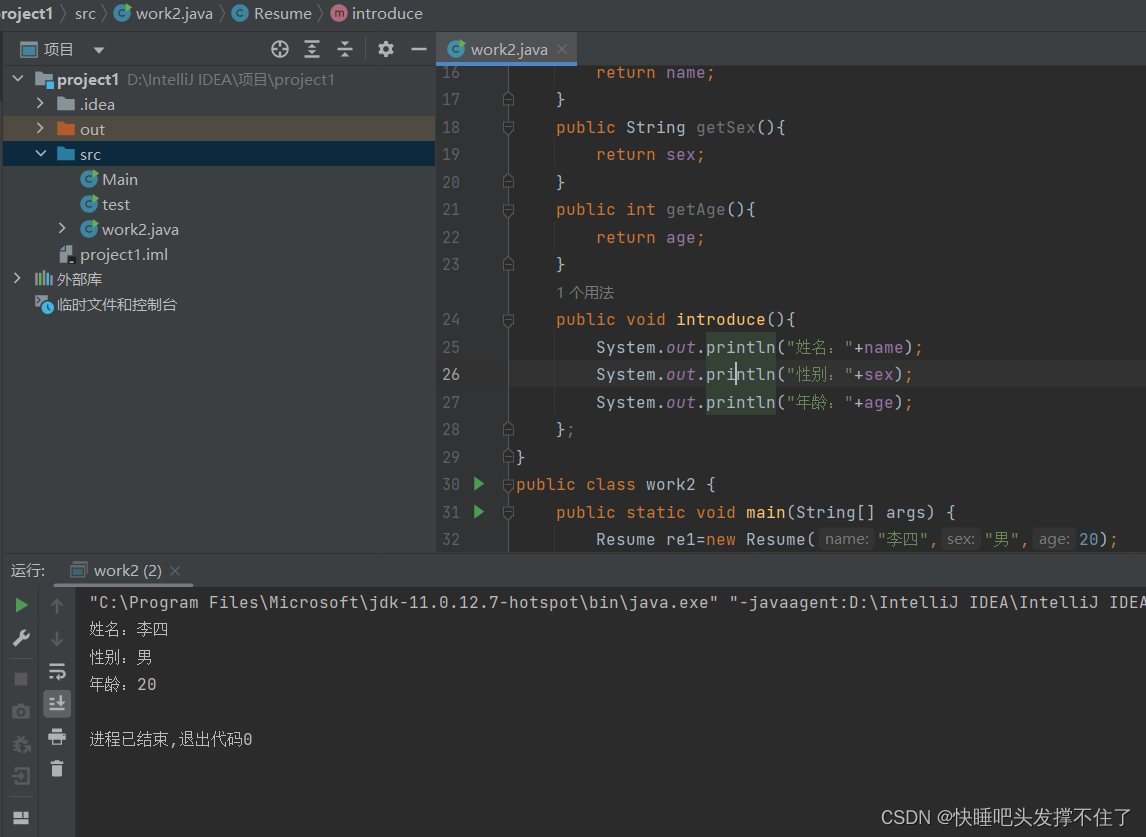
Task: Fold work2 class at line 30
Action: pos(508,484)
